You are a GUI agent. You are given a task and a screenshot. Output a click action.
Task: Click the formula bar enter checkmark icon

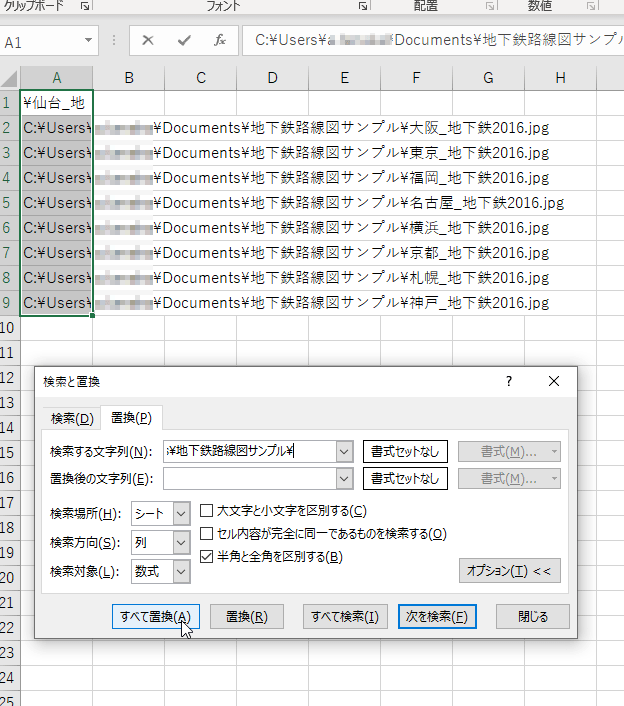183,41
